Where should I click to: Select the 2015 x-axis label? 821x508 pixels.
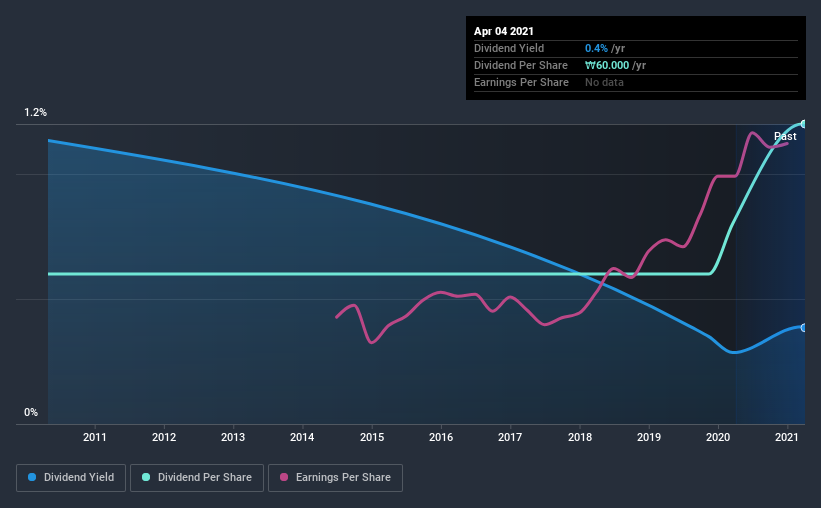click(x=372, y=437)
